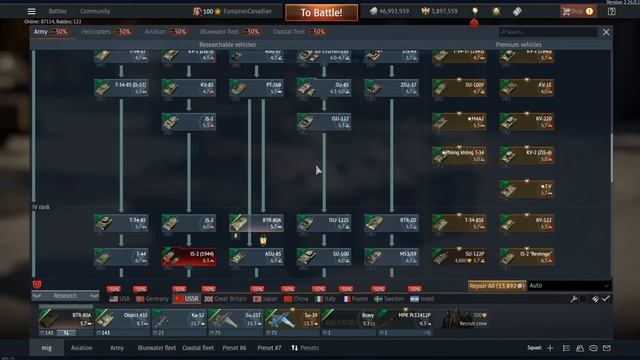
Task: Select the IS-2 (1944) highlighted tank
Action: [x=189, y=257]
